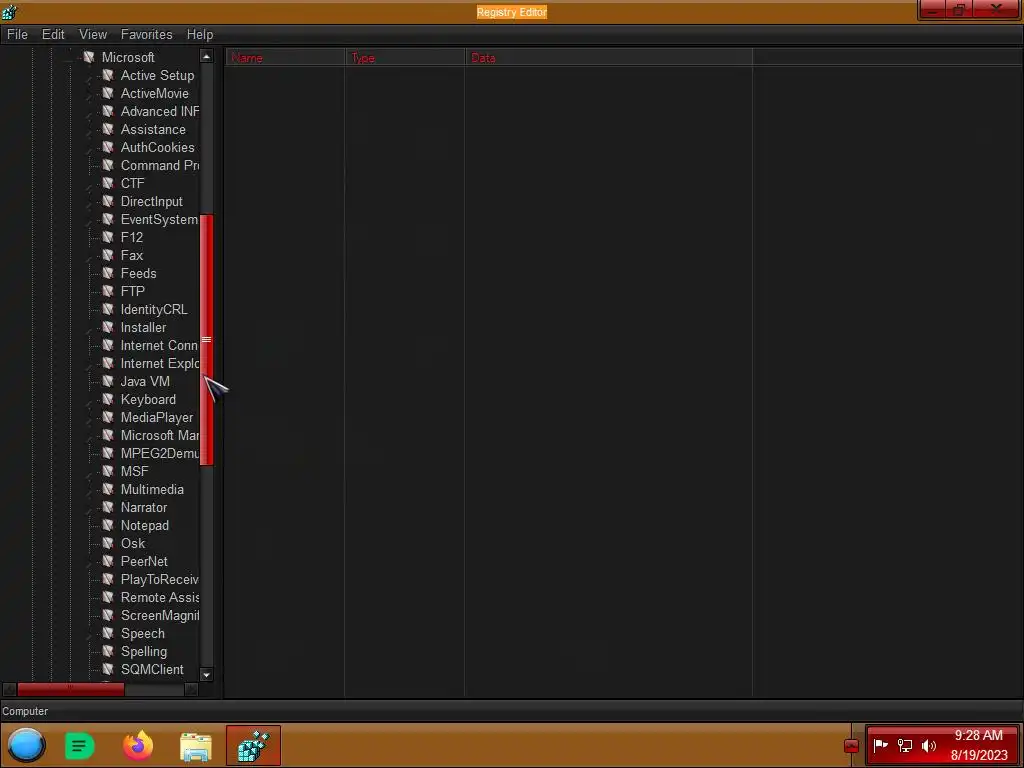Select the Osk key label
Viewport: 1024px width, 768px height.
tap(133, 543)
